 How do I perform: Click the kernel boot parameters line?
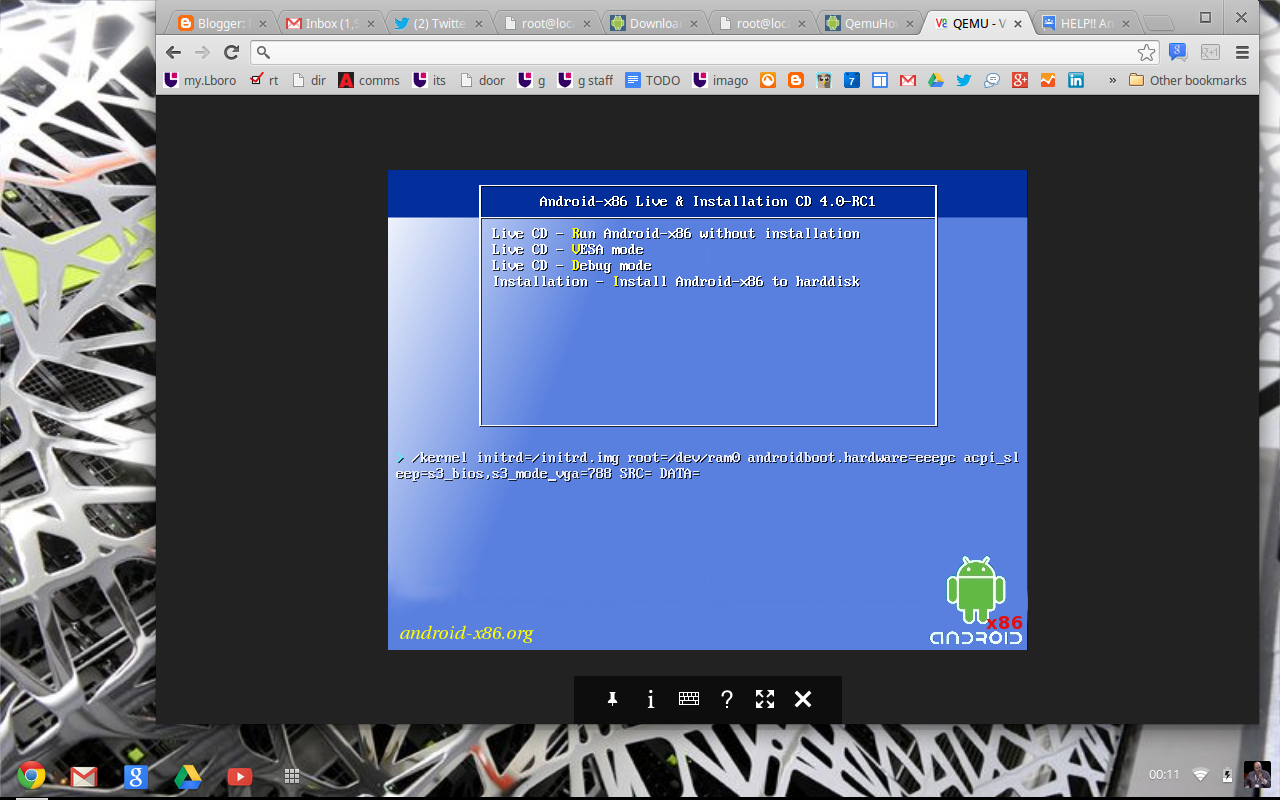(708, 465)
